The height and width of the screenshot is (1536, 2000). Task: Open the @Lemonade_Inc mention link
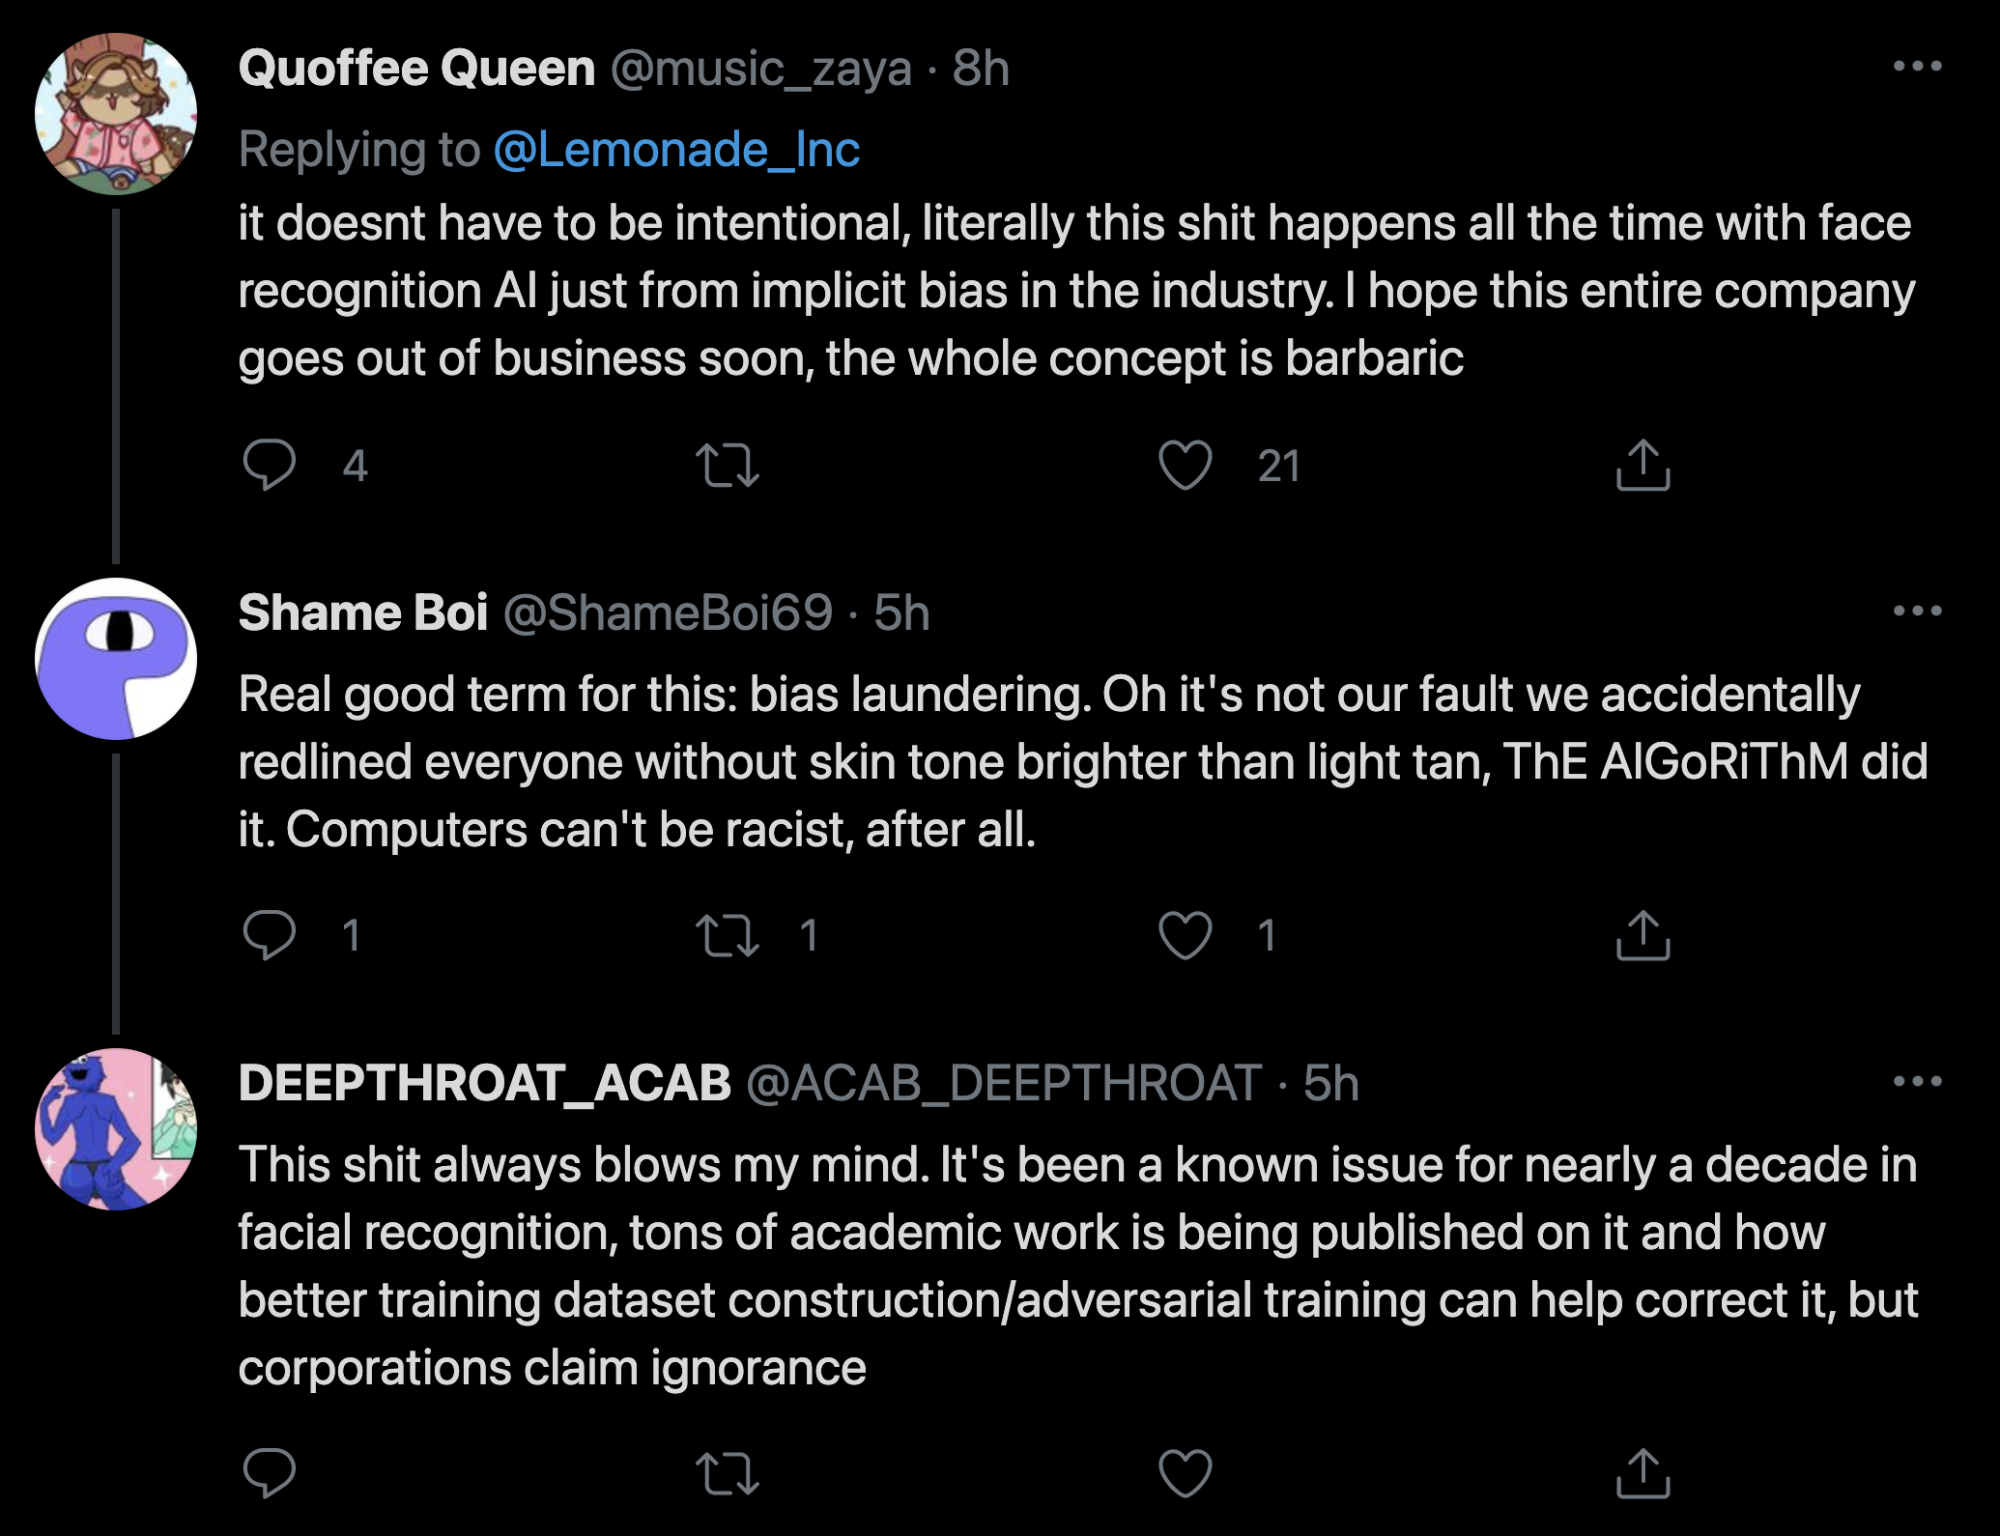tap(676, 150)
